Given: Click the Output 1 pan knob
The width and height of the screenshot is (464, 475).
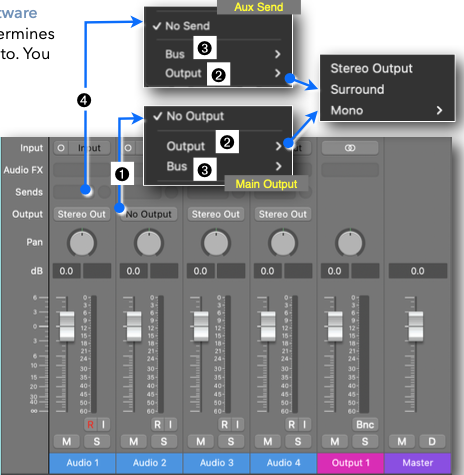Looking at the screenshot, I should click(350, 243).
